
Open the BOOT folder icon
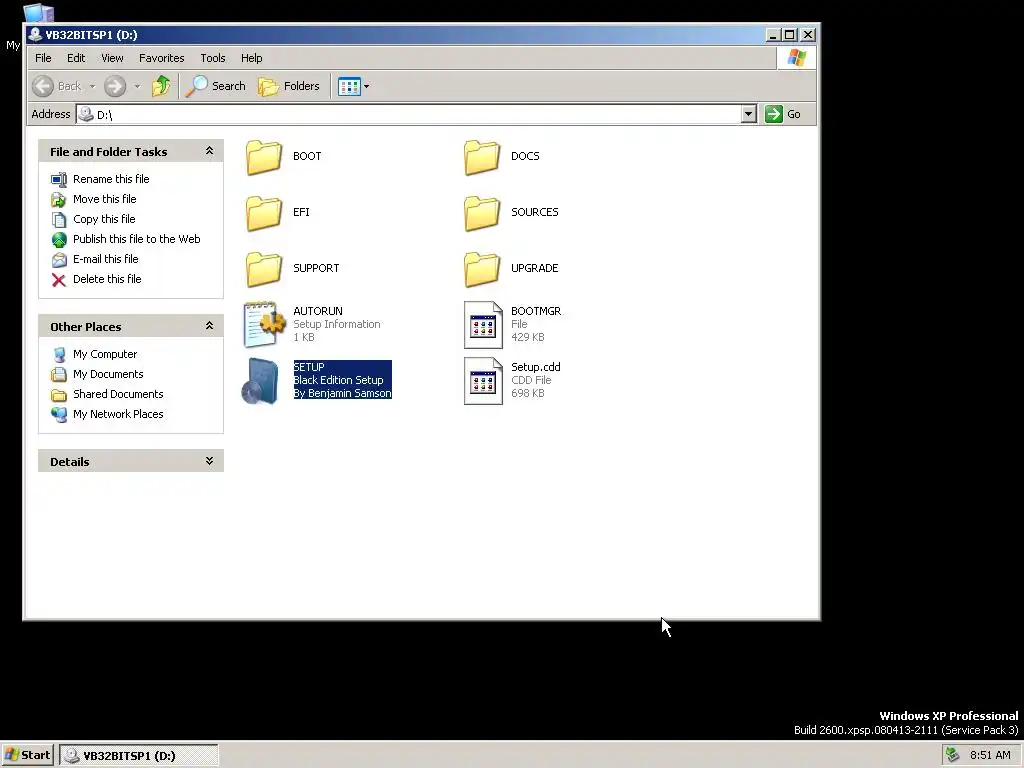[264, 157]
